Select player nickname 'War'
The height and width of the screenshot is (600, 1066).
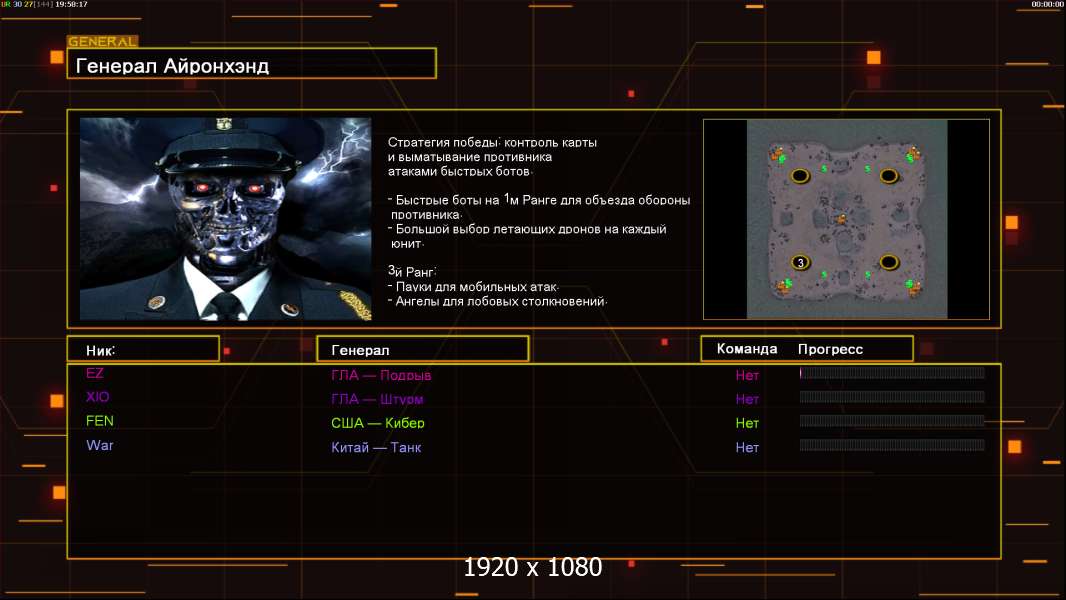coord(99,445)
